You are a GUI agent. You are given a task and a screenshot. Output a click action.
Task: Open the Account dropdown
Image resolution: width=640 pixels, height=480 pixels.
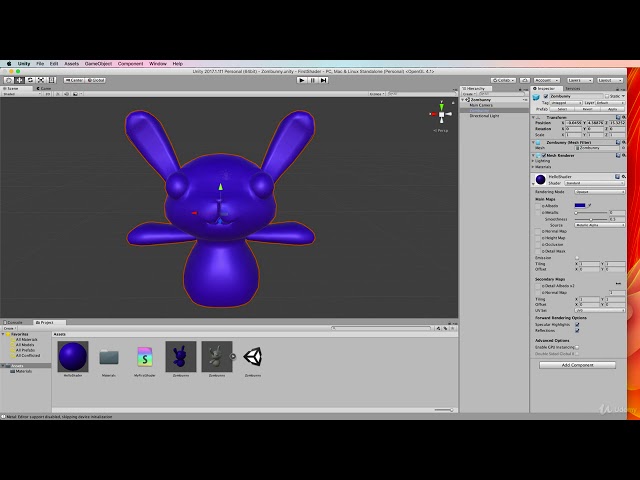coord(547,80)
